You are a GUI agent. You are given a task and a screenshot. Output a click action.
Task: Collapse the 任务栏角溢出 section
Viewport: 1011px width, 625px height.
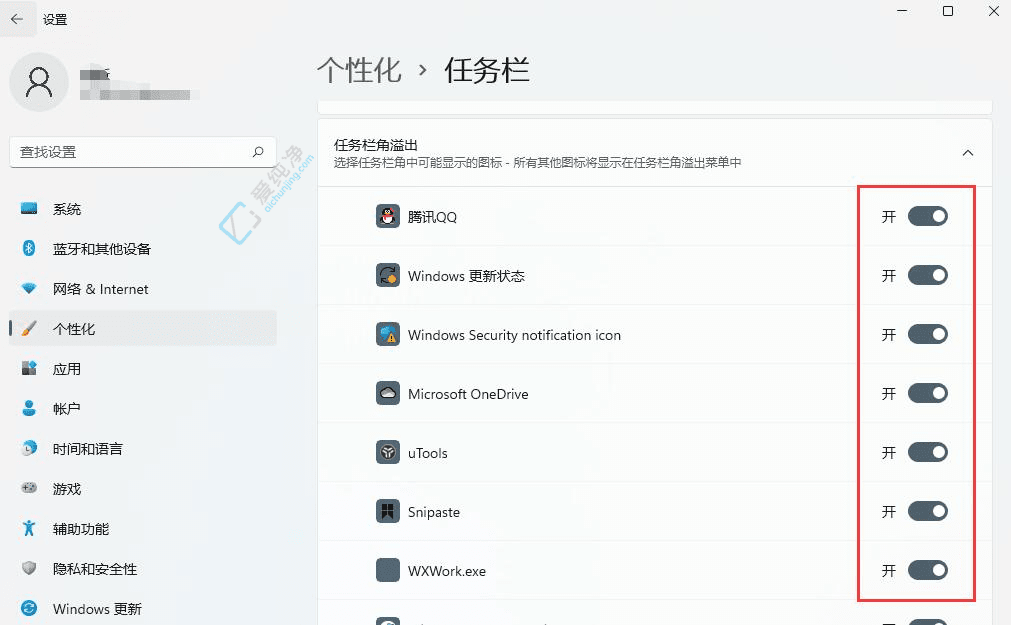[x=967, y=152]
